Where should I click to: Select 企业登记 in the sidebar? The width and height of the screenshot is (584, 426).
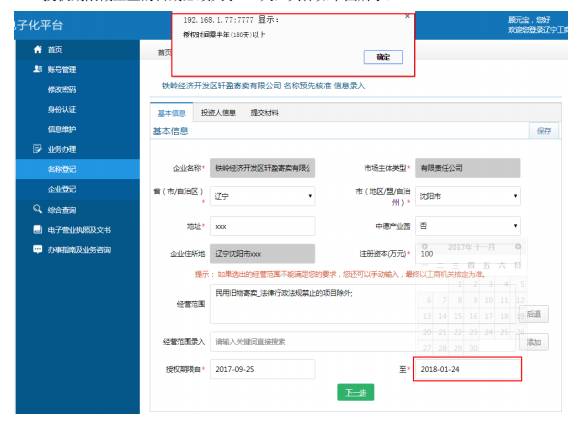point(62,189)
